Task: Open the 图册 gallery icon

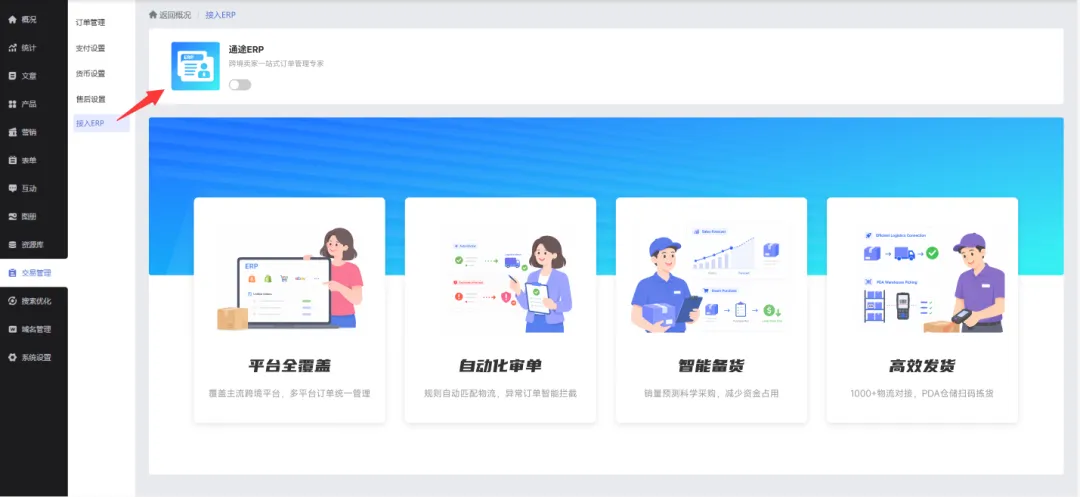Action: (12, 216)
